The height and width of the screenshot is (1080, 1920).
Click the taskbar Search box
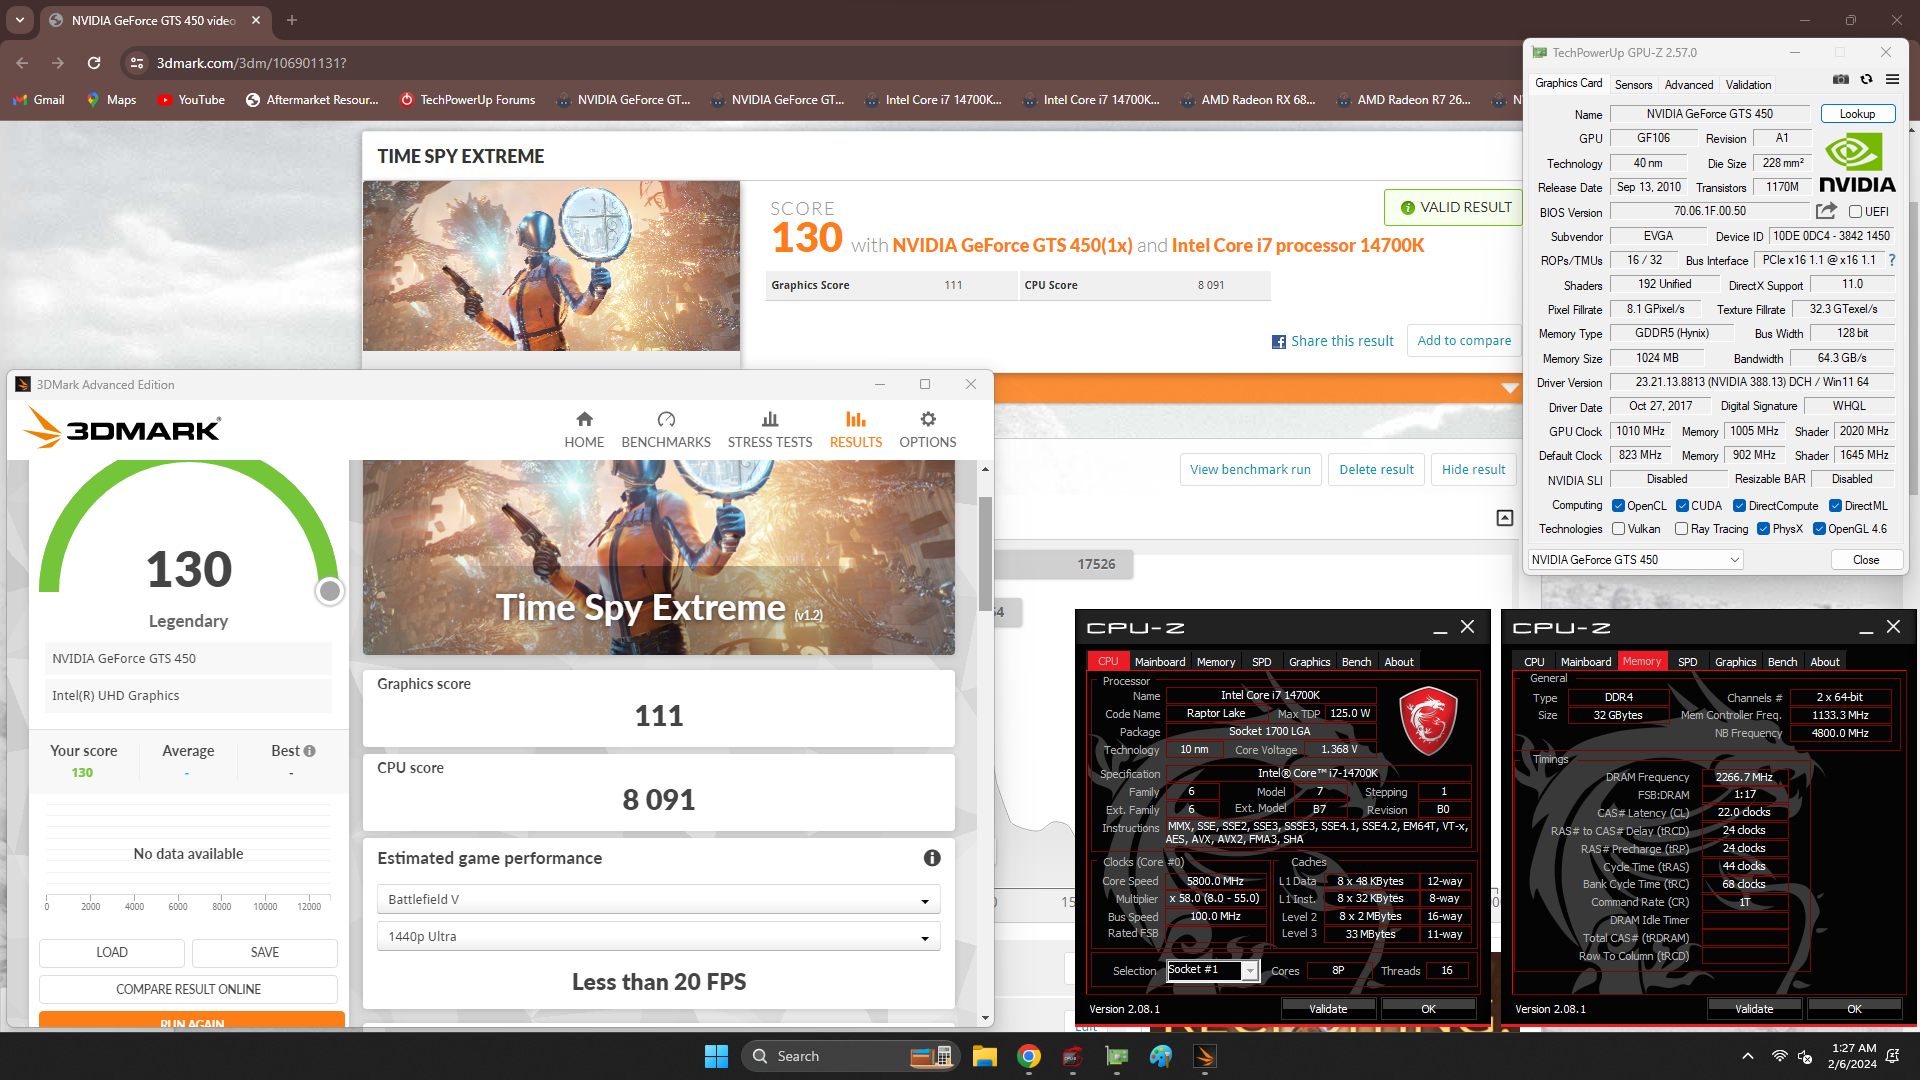pyautogui.click(x=850, y=1056)
